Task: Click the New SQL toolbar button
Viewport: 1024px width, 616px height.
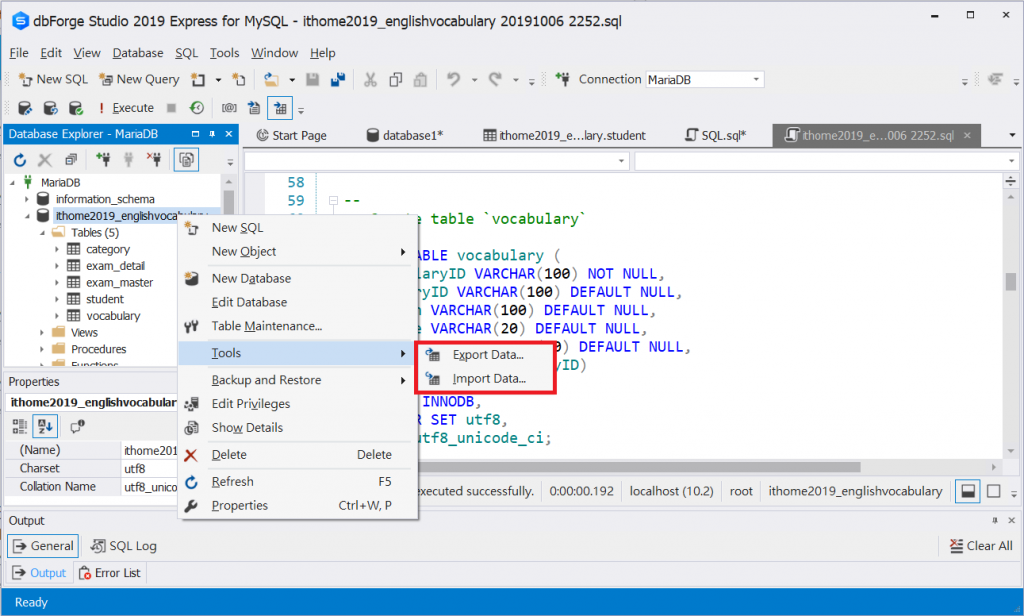Action: [54, 79]
